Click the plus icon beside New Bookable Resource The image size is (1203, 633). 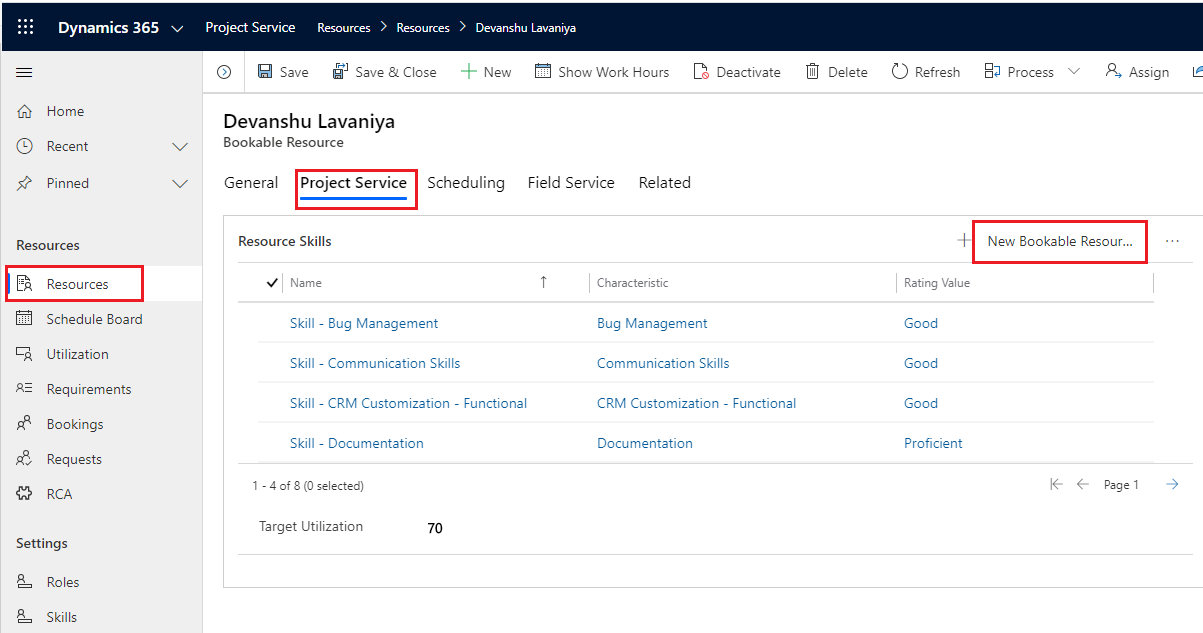tap(964, 240)
